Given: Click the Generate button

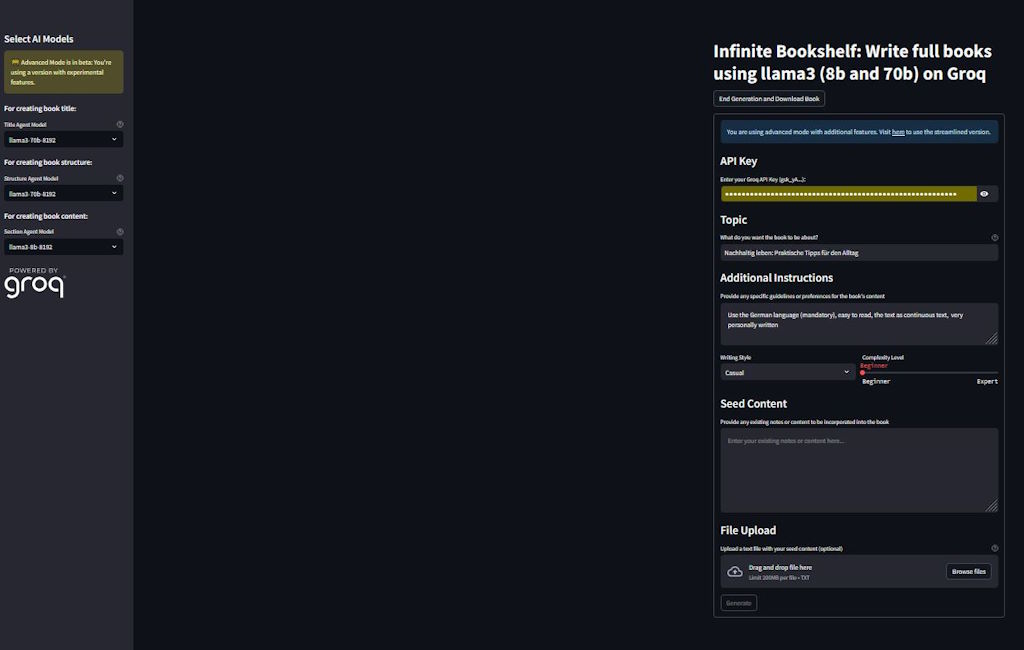Looking at the screenshot, I should pos(739,603).
